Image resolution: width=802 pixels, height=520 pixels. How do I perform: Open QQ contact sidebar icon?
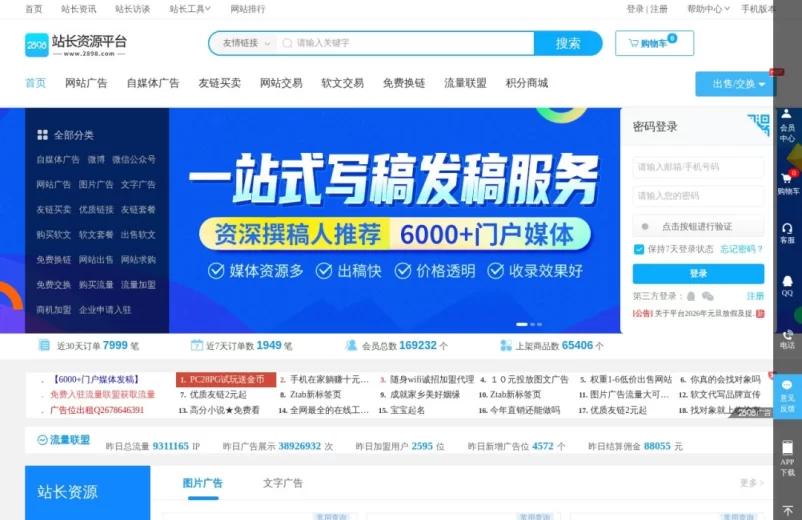click(x=787, y=286)
